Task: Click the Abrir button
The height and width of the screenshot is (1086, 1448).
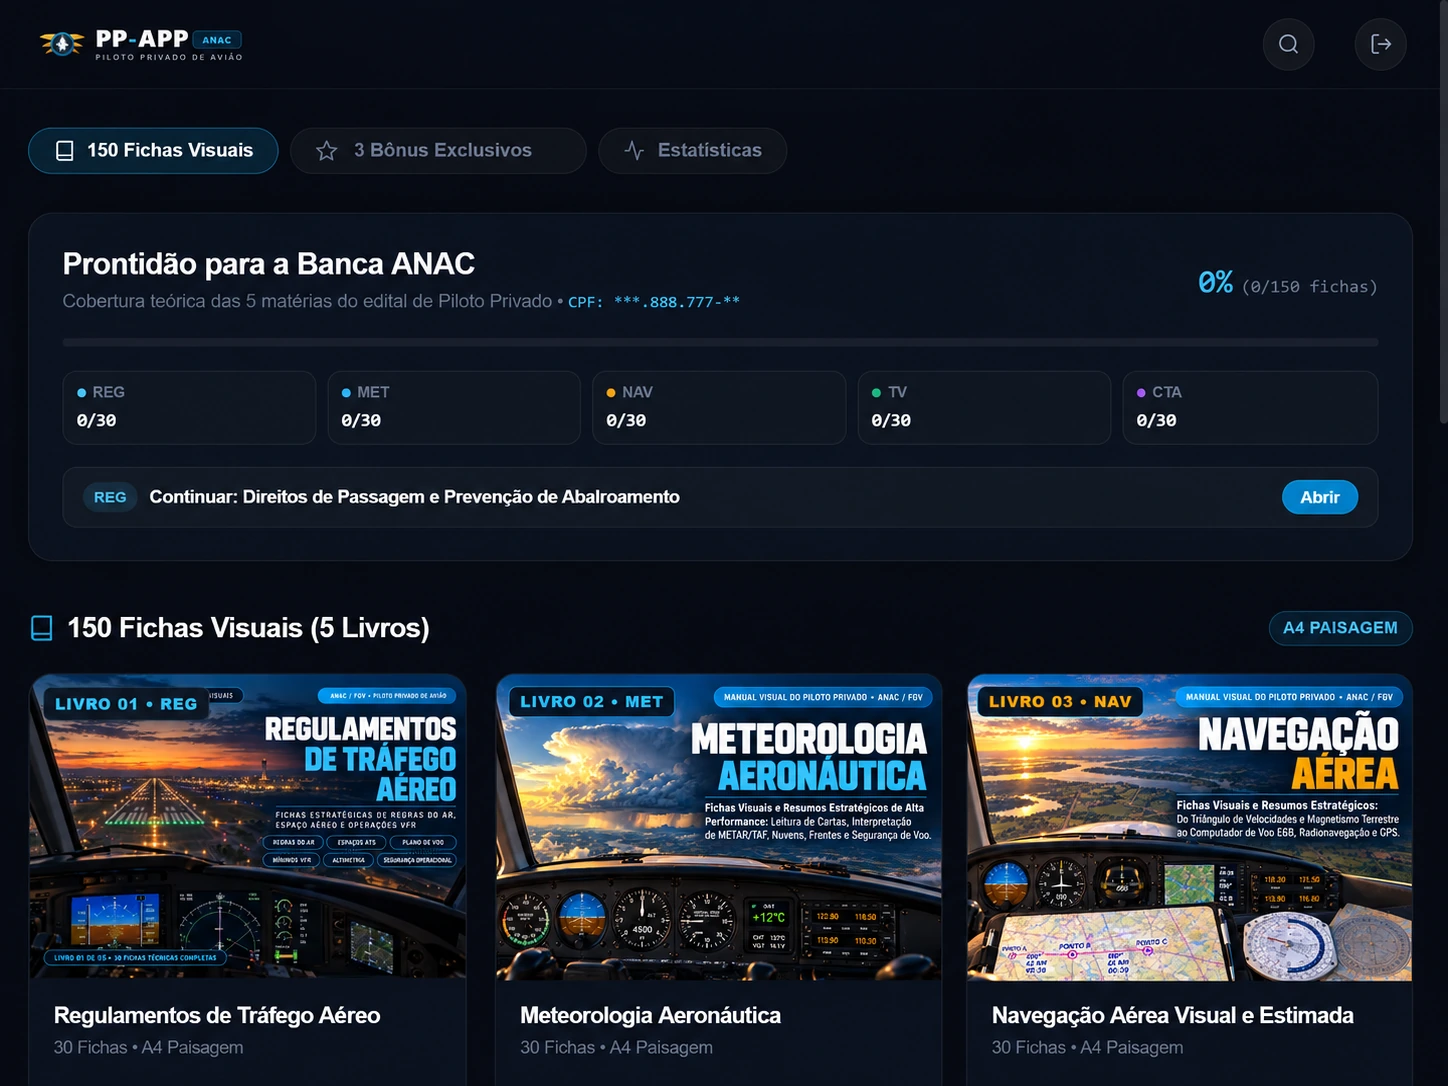Action: point(1320,497)
